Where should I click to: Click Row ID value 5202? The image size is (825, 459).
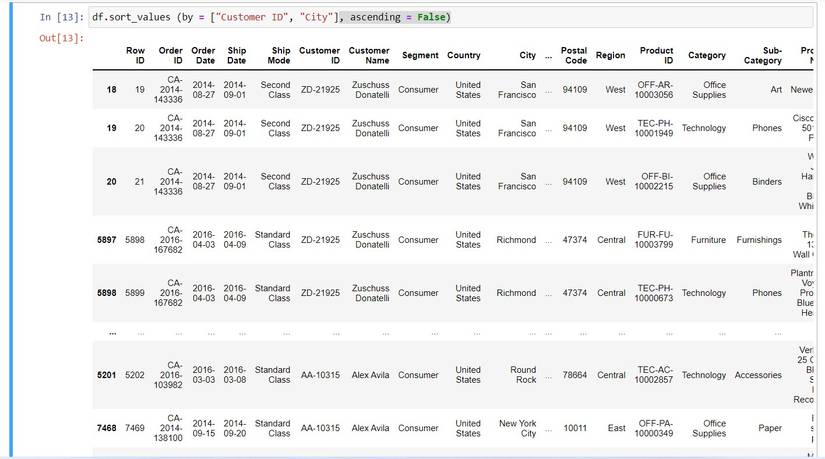[x=135, y=375]
